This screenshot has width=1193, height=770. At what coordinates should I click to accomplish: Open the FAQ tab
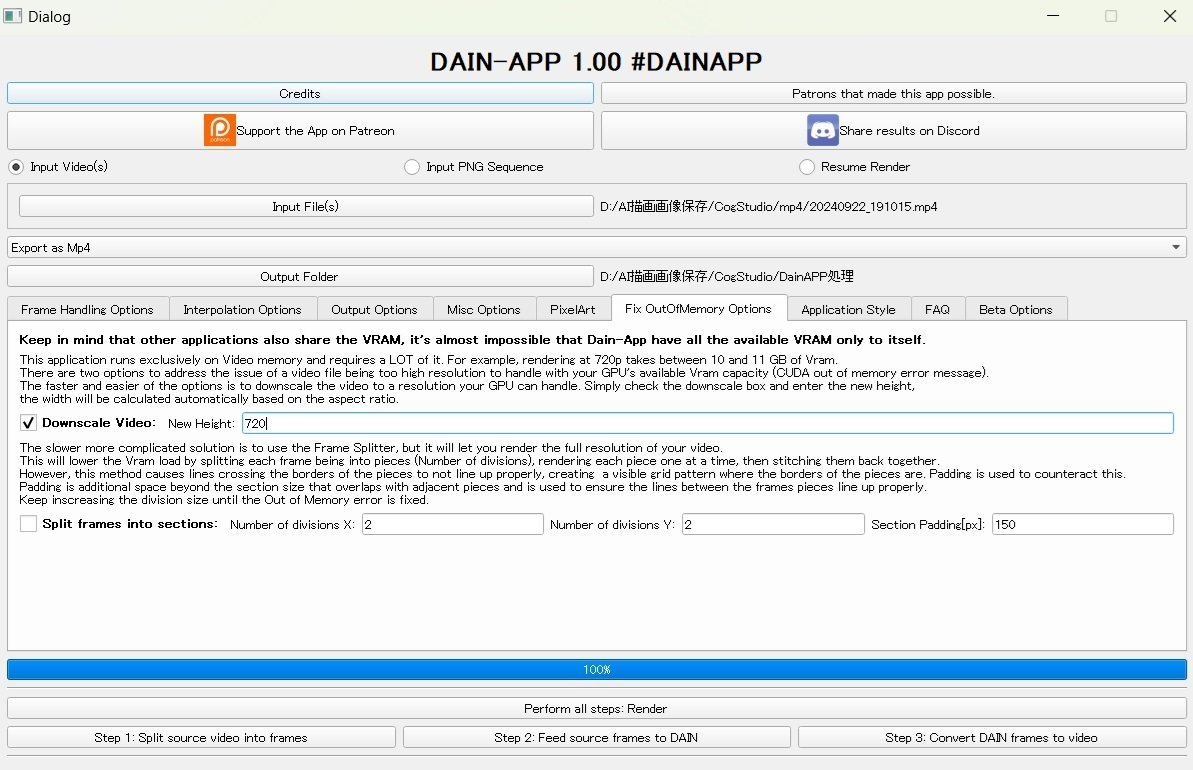click(x=937, y=310)
